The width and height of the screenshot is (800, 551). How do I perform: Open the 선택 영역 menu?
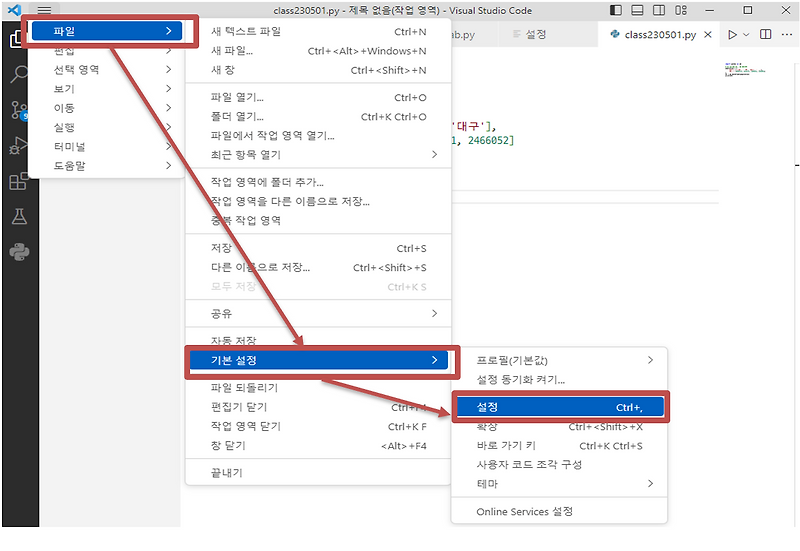(x=107, y=69)
